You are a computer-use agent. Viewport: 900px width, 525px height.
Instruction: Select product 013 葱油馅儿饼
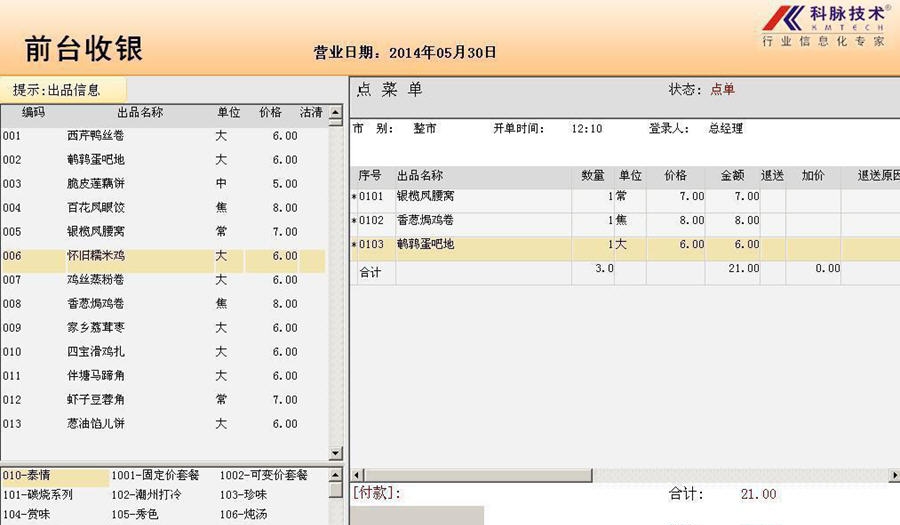[164, 424]
